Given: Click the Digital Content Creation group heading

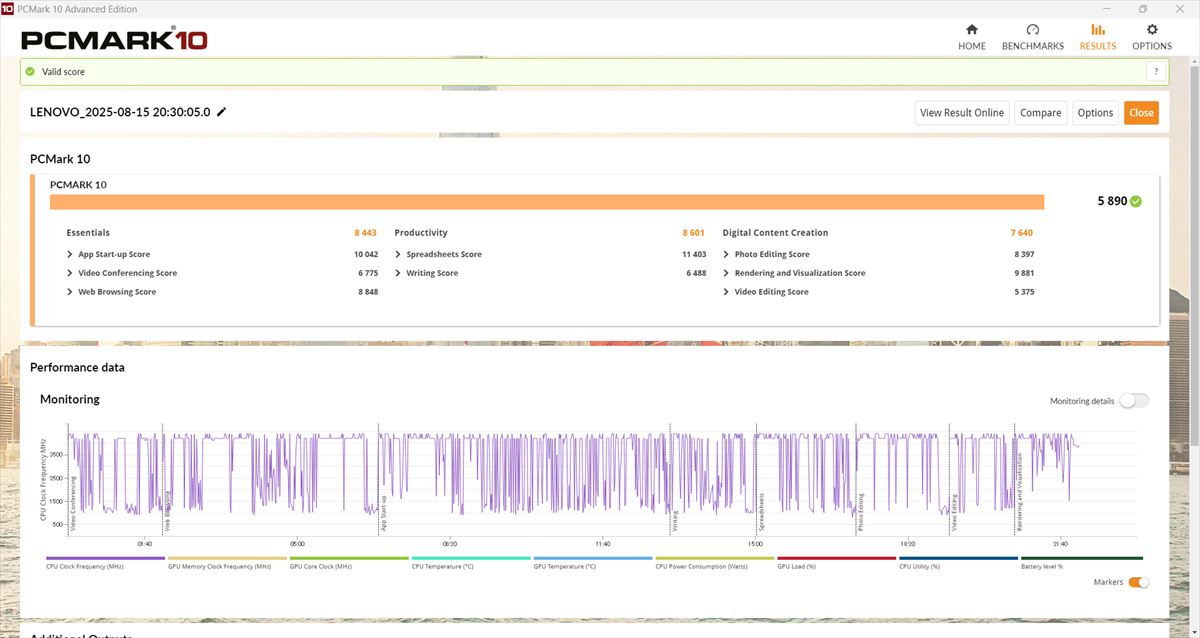Looking at the screenshot, I should click(x=775, y=233).
